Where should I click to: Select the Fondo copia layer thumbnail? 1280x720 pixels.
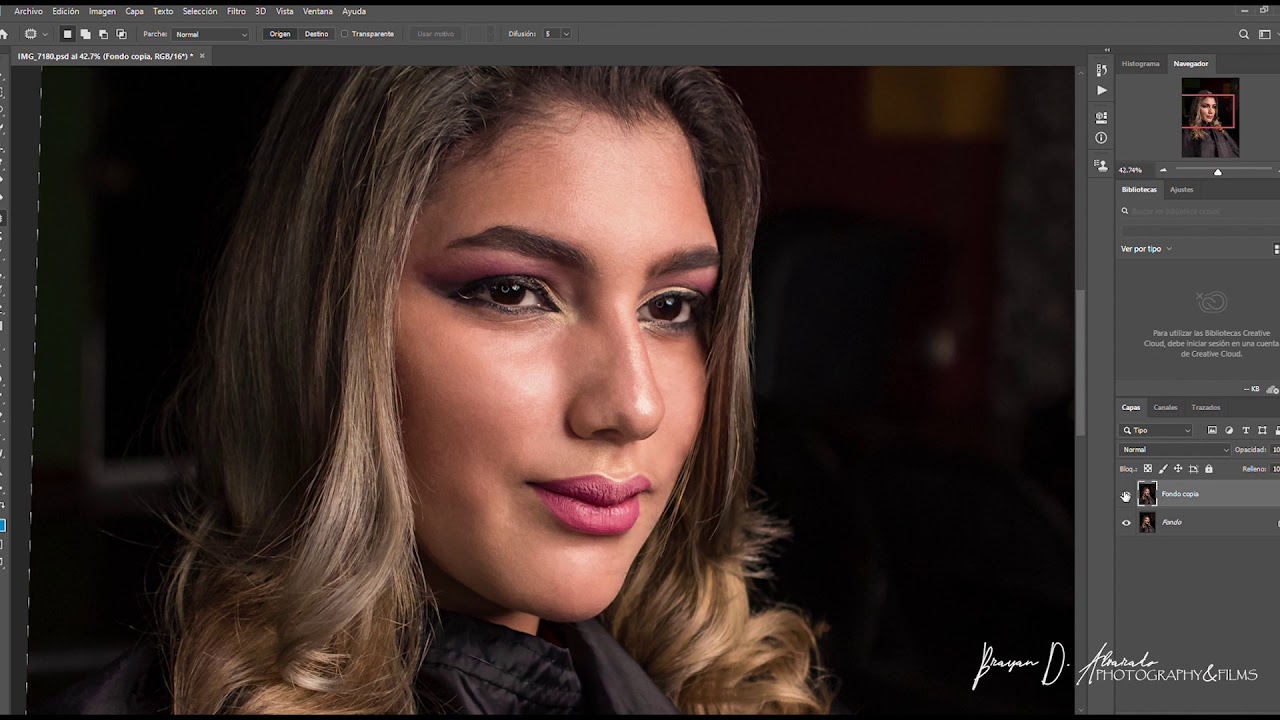[x=1147, y=494]
